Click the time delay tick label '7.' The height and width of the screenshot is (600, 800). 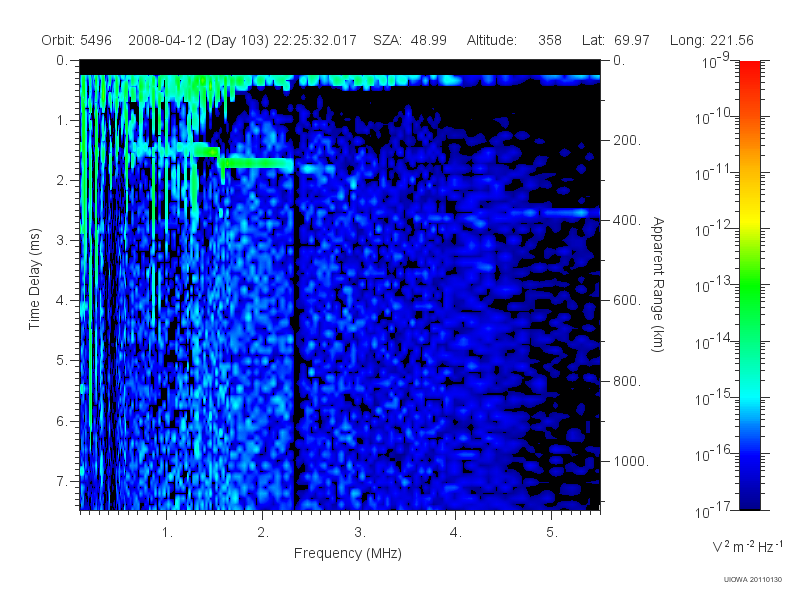(x=62, y=481)
